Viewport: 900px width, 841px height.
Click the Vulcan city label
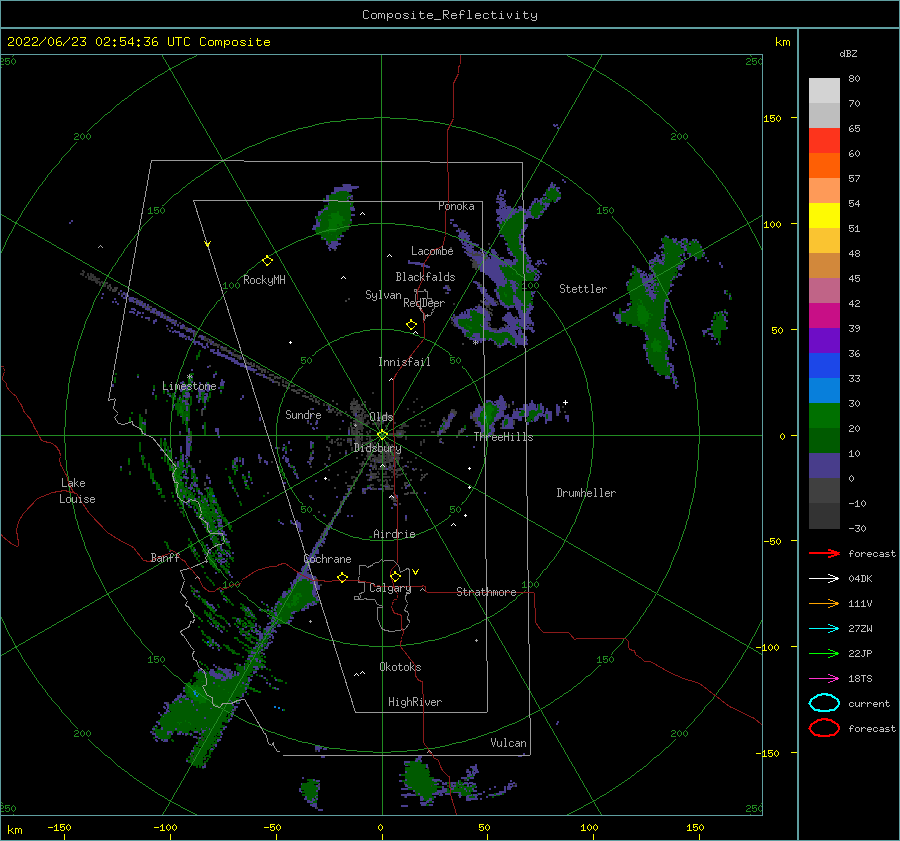508,743
